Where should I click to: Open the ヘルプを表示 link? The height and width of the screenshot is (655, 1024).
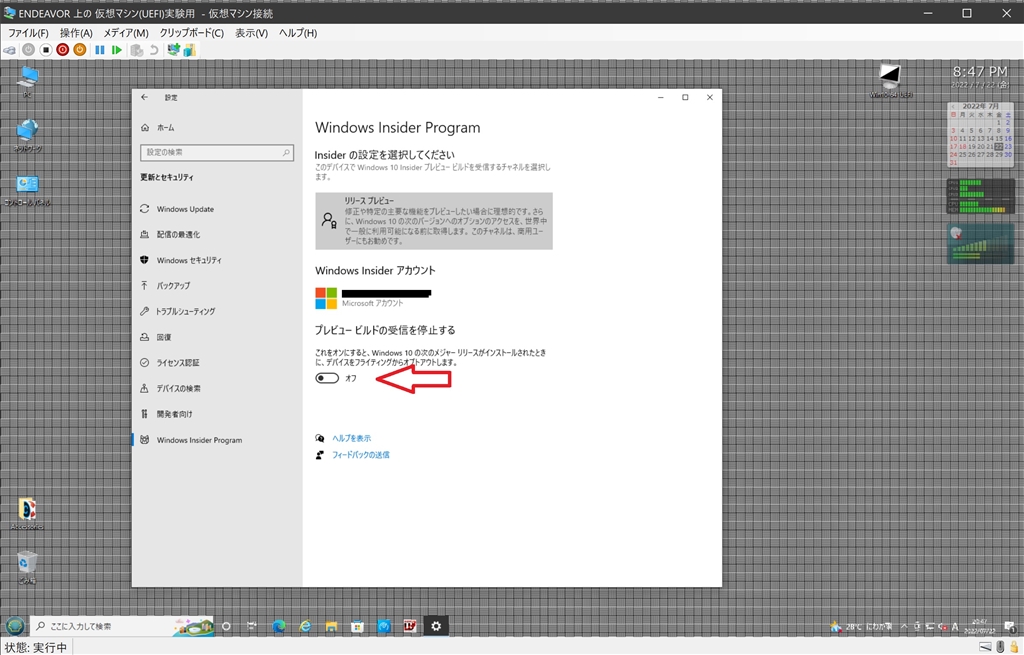pos(351,438)
